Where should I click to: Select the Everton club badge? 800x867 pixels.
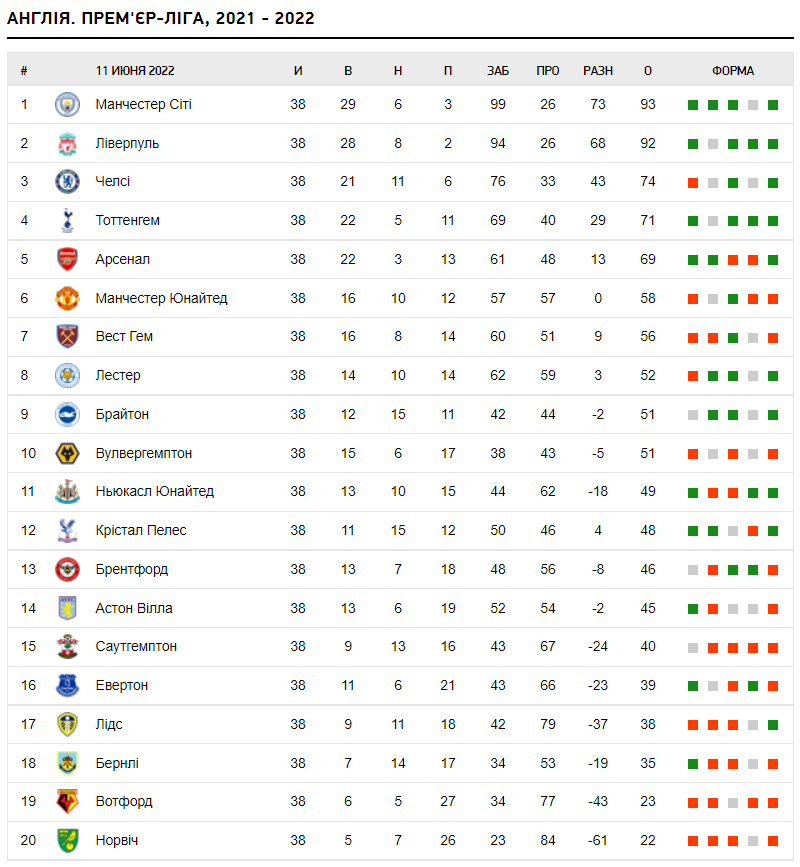(x=67, y=685)
